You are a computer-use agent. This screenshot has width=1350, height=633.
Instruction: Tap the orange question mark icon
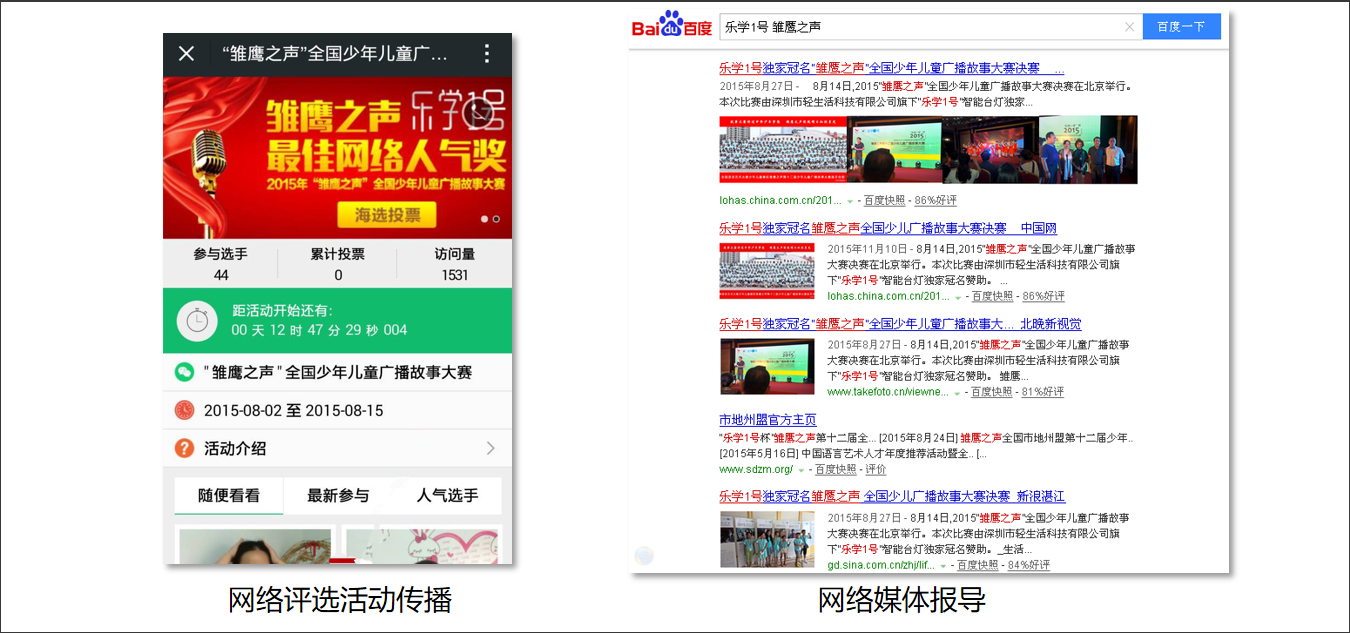pyautogui.click(x=184, y=448)
